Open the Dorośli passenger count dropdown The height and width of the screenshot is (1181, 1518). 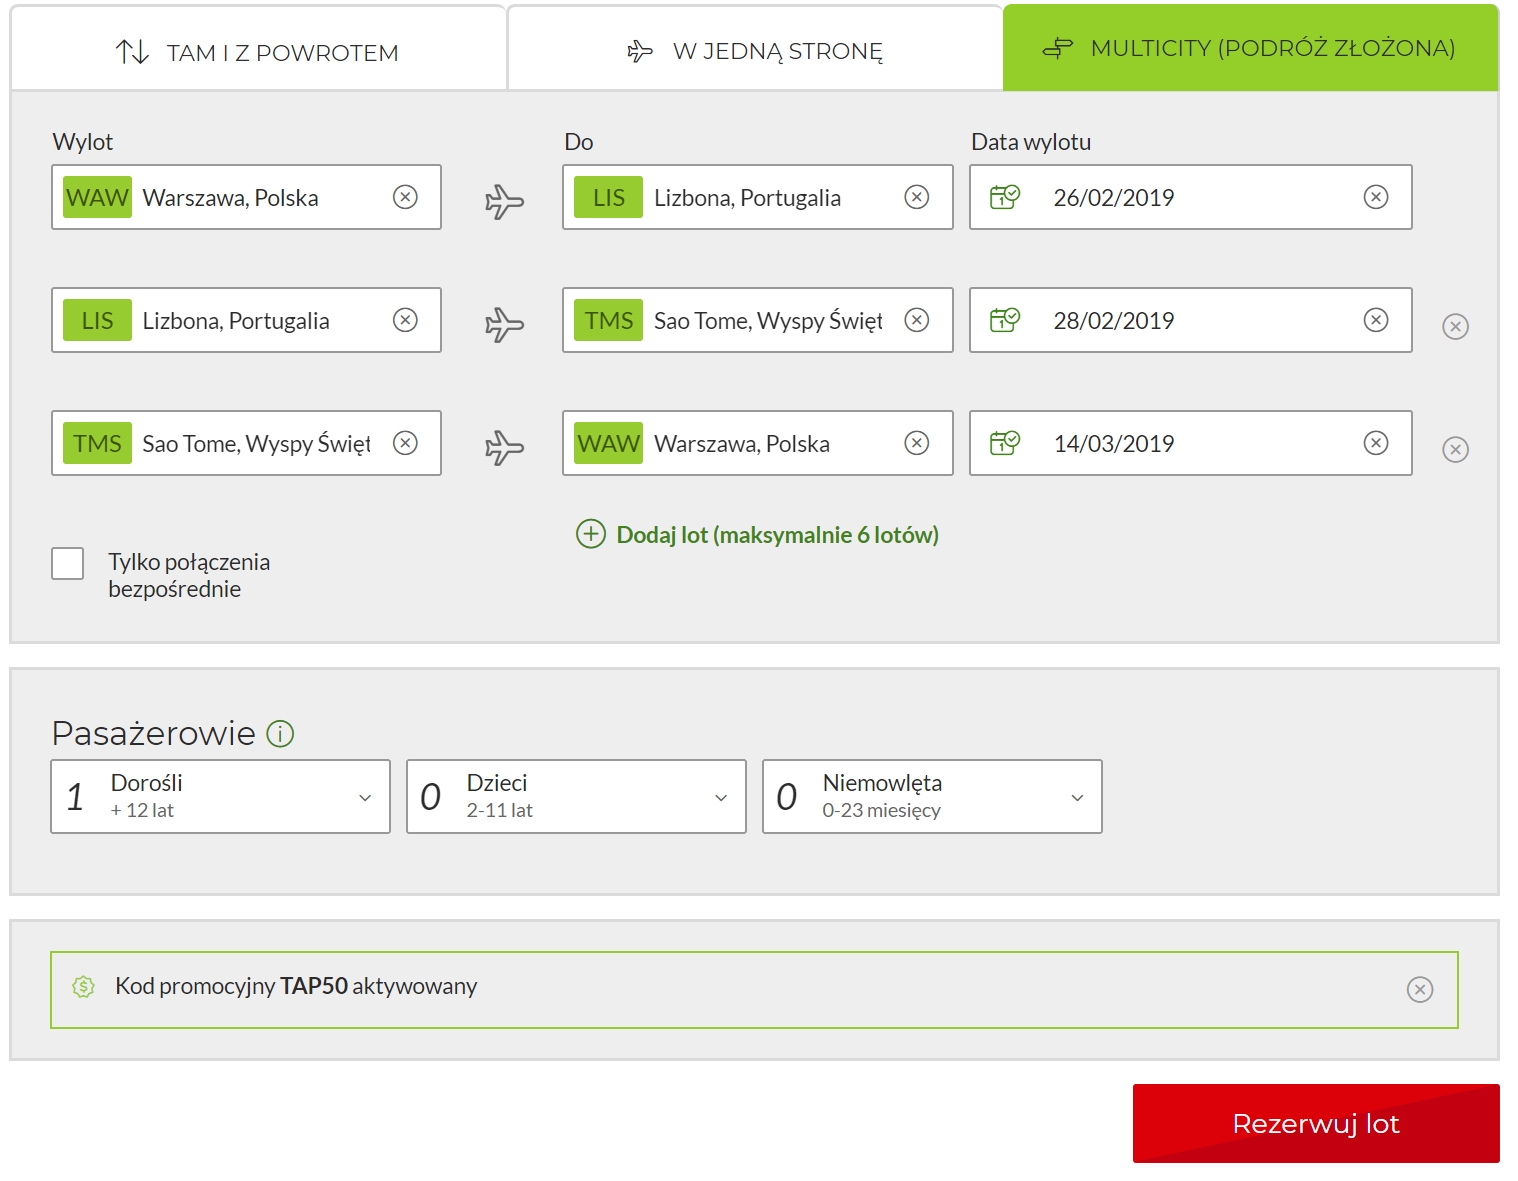coord(220,796)
